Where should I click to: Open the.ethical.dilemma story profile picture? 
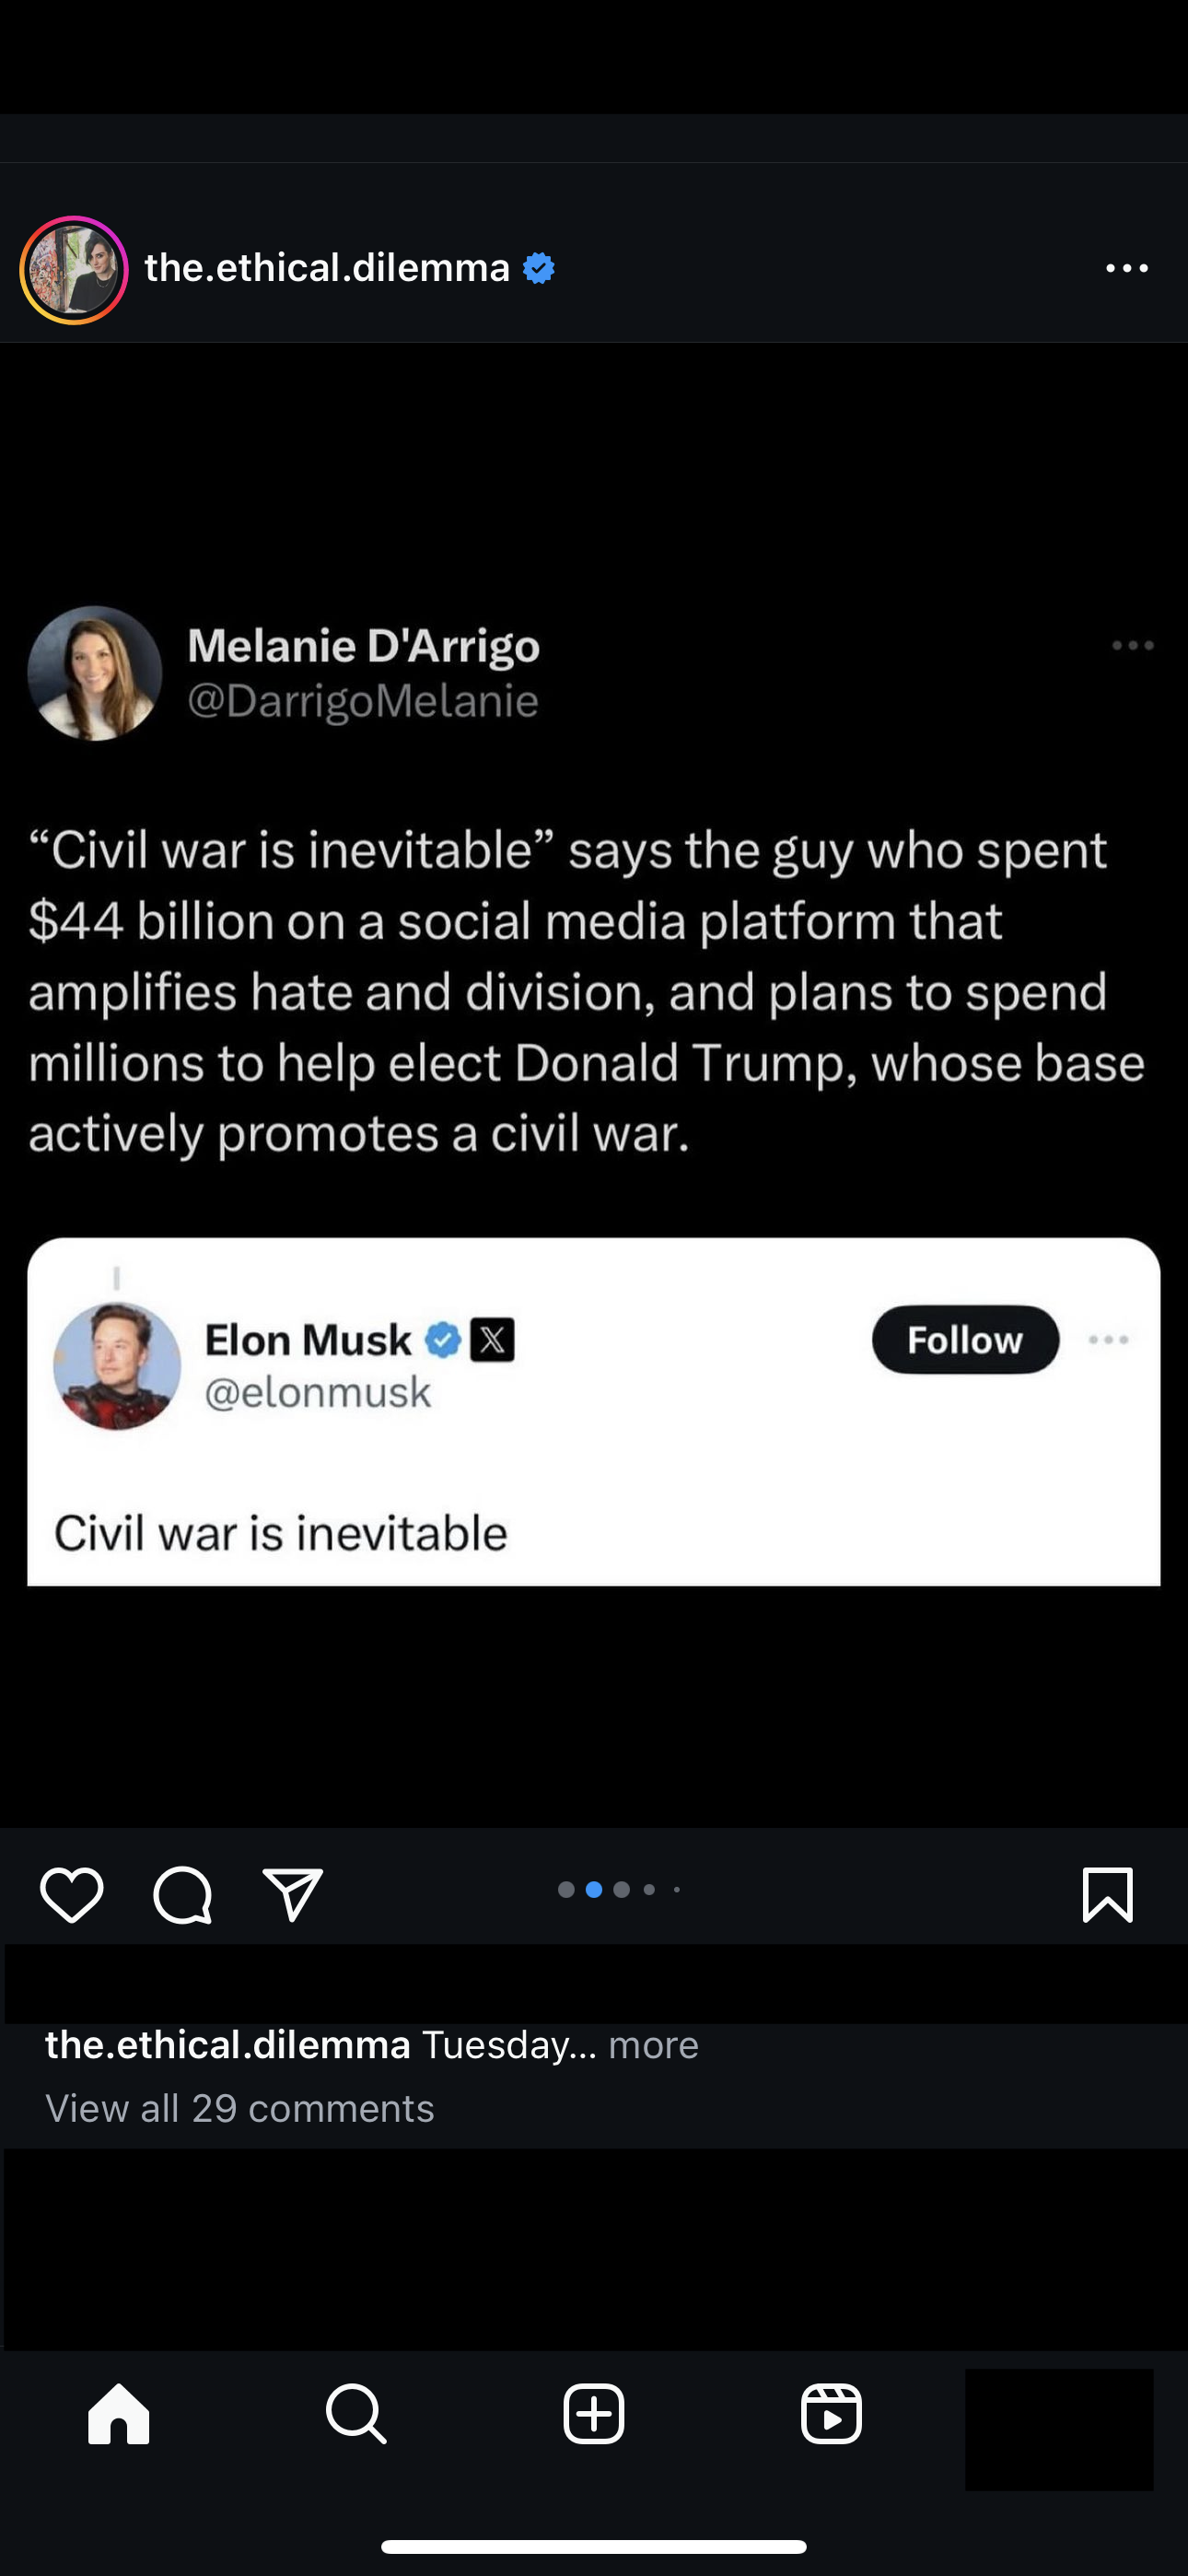click(x=74, y=270)
